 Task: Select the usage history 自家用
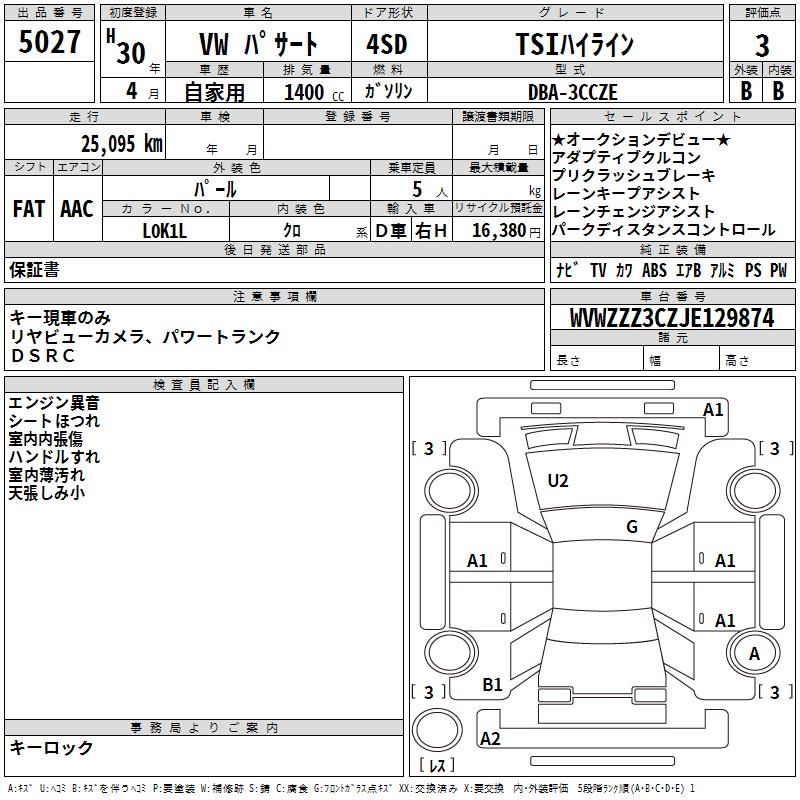point(214,92)
